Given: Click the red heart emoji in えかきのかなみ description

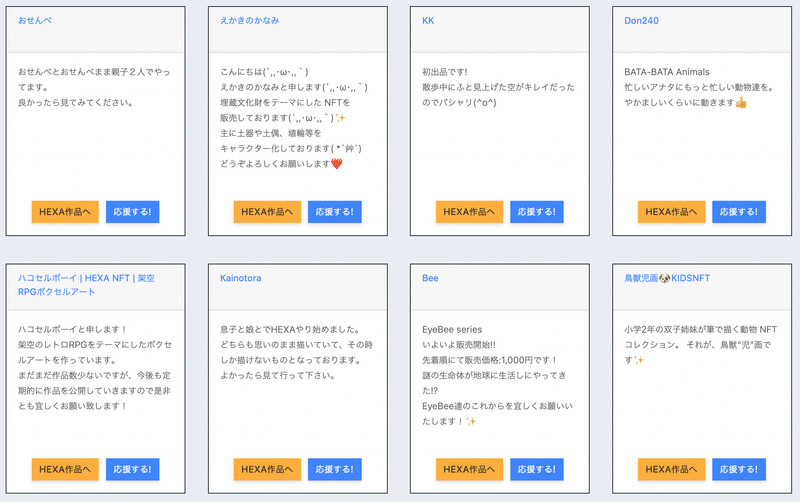Looking at the screenshot, I should pos(337,164).
